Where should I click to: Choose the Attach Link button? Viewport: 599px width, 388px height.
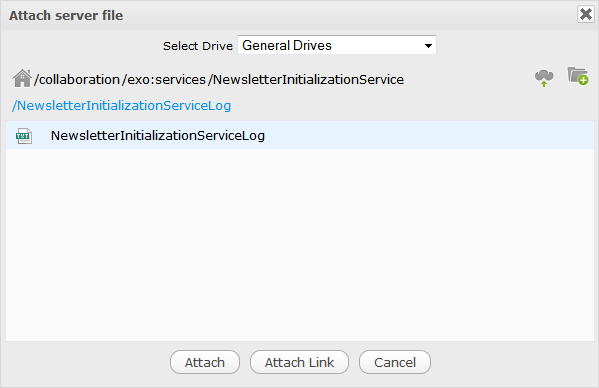pyautogui.click(x=299, y=362)
